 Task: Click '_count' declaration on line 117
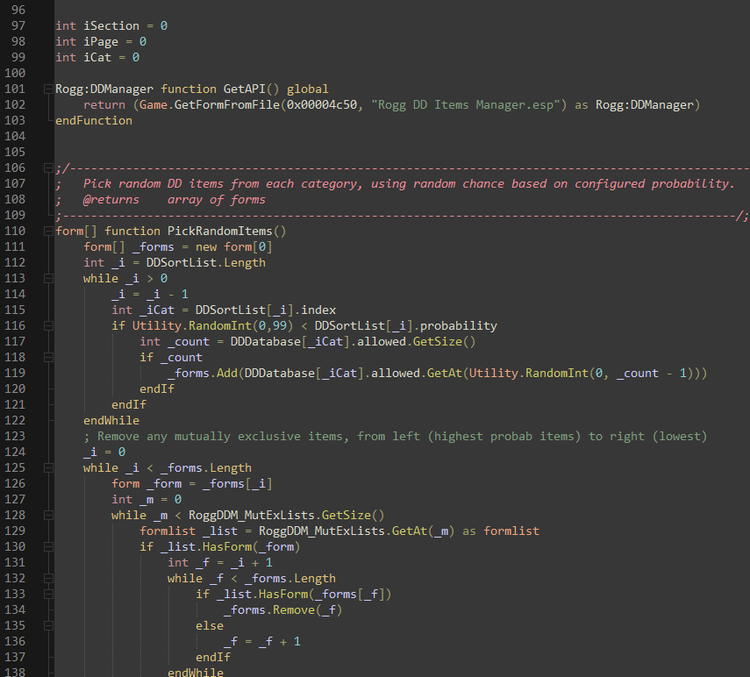point(188,342)
